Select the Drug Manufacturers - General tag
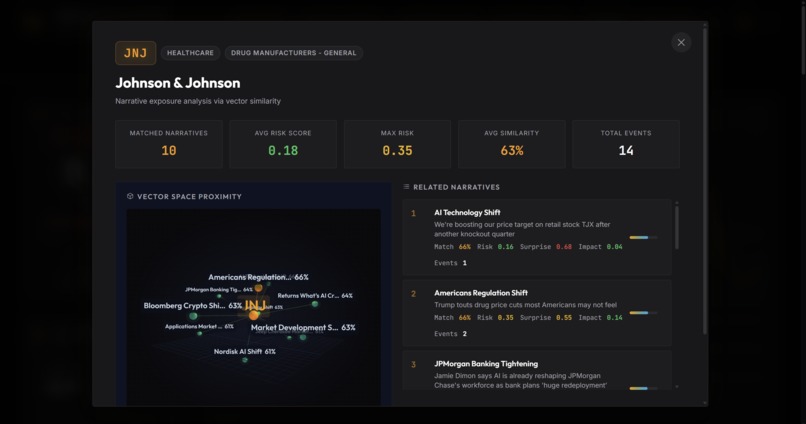The image size is (806, 424). 294,53
